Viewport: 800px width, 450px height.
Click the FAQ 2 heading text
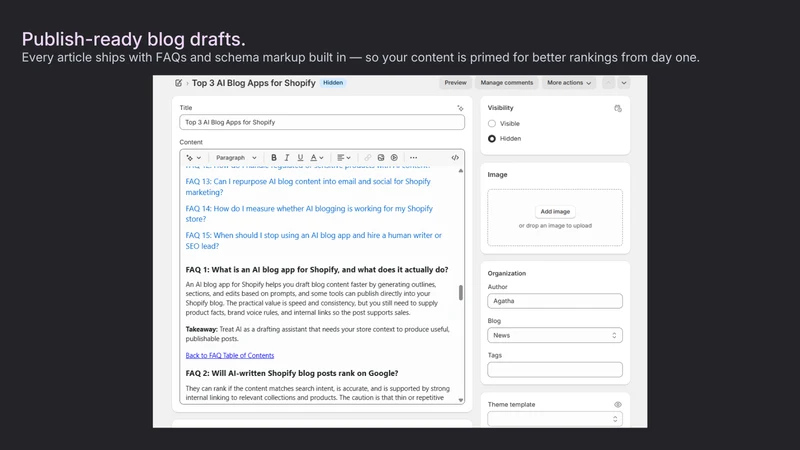click(x=292, y=373)
